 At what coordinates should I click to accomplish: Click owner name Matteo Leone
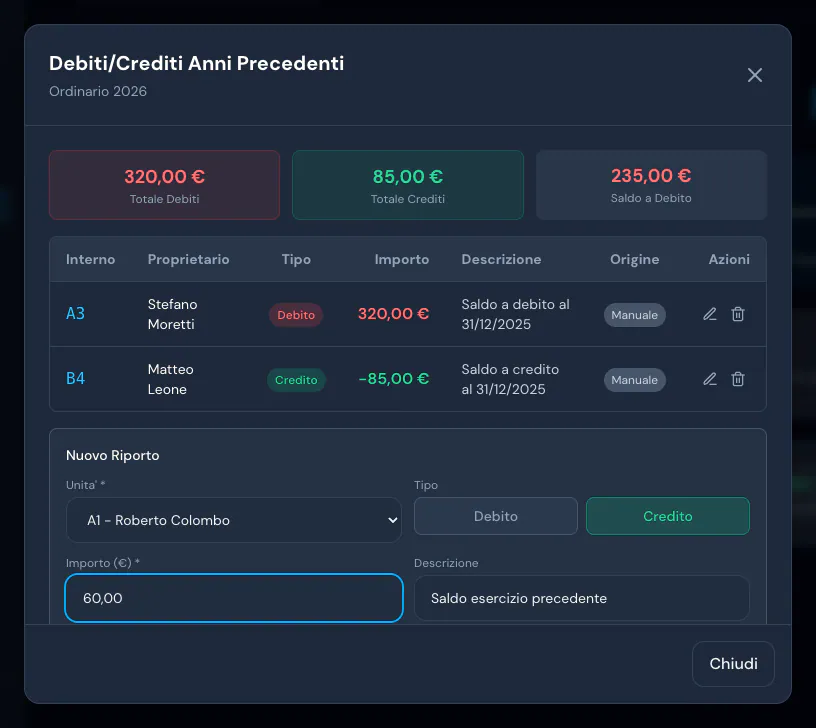(170, 379)
